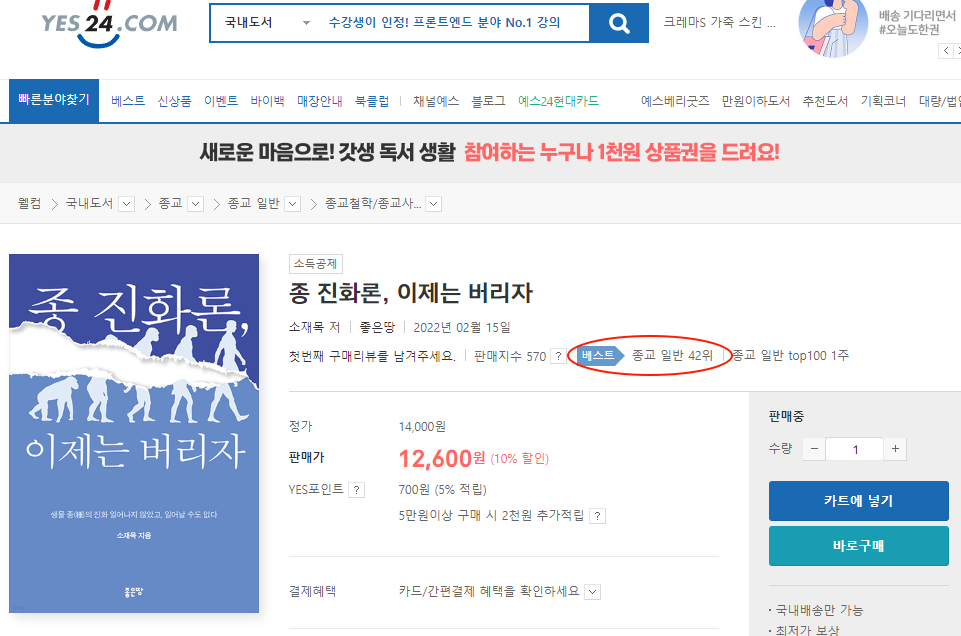Viewport: 961px width, 636px height.
Task: Open the 만원이하도서 menu
Action: (756, 101)
